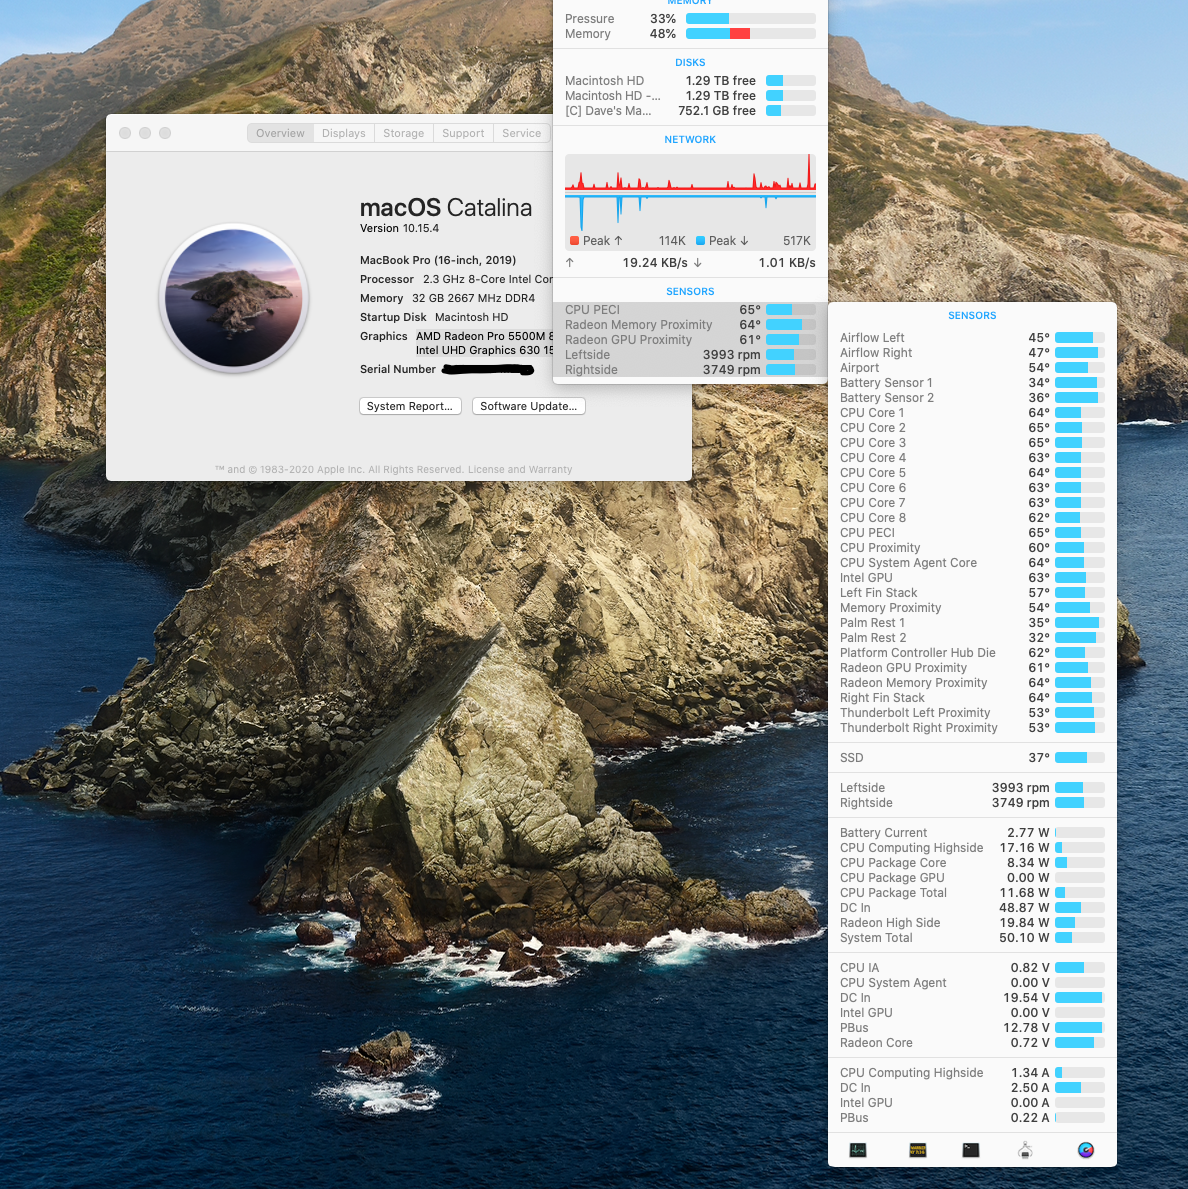Click the Palm Rest 2 sensor row

pyautogui.click(x=972, y=638)
